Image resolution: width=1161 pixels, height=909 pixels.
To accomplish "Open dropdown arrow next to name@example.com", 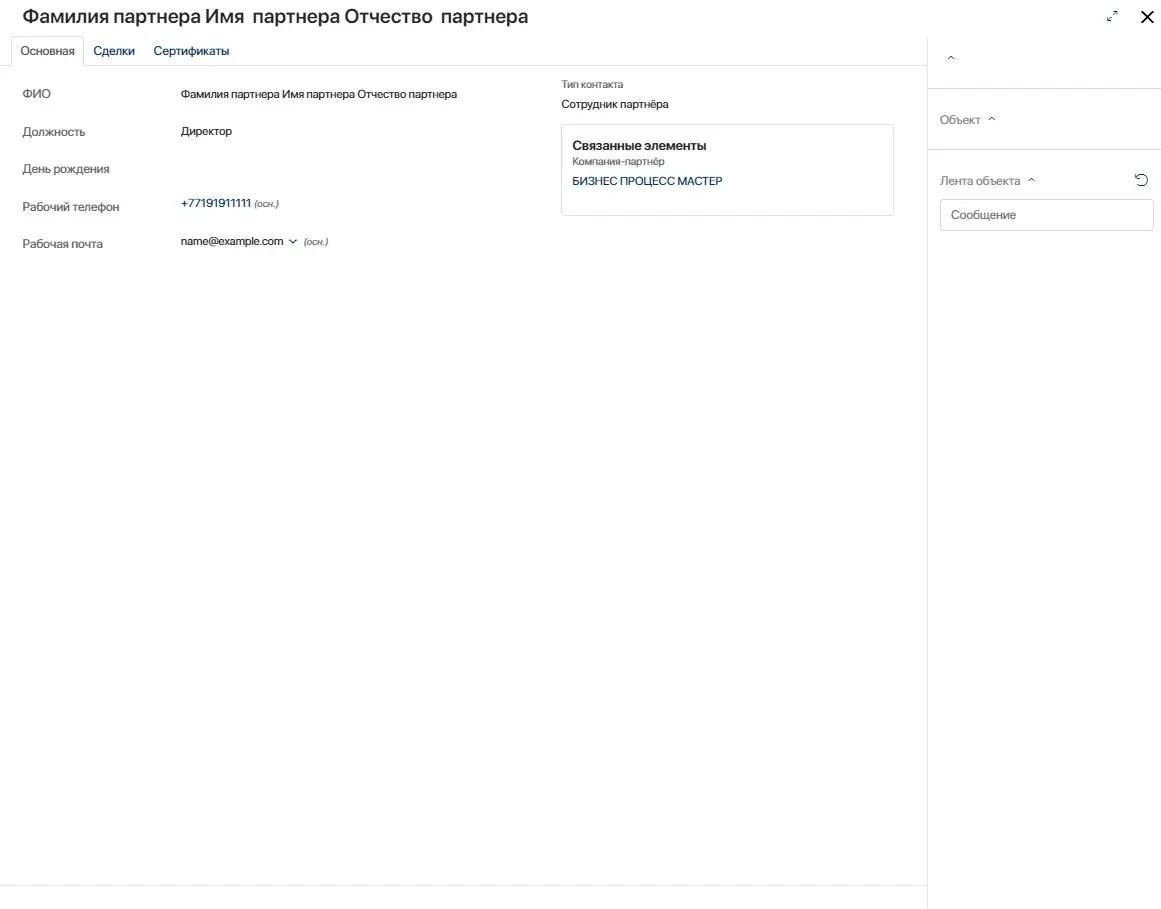I will click(x=293, y=241).
